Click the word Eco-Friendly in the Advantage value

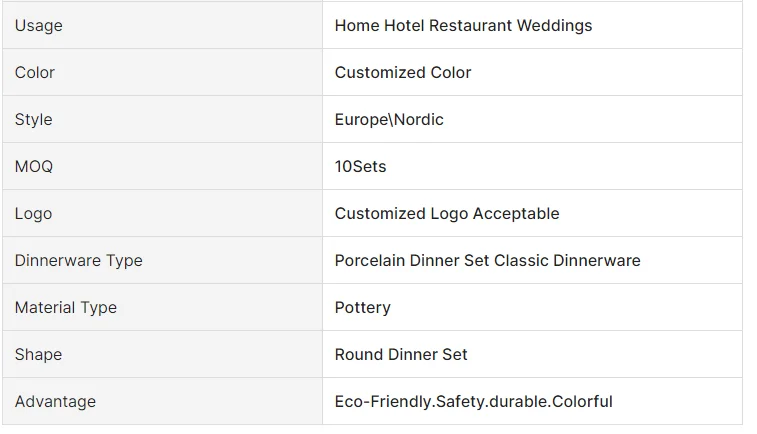383,402
